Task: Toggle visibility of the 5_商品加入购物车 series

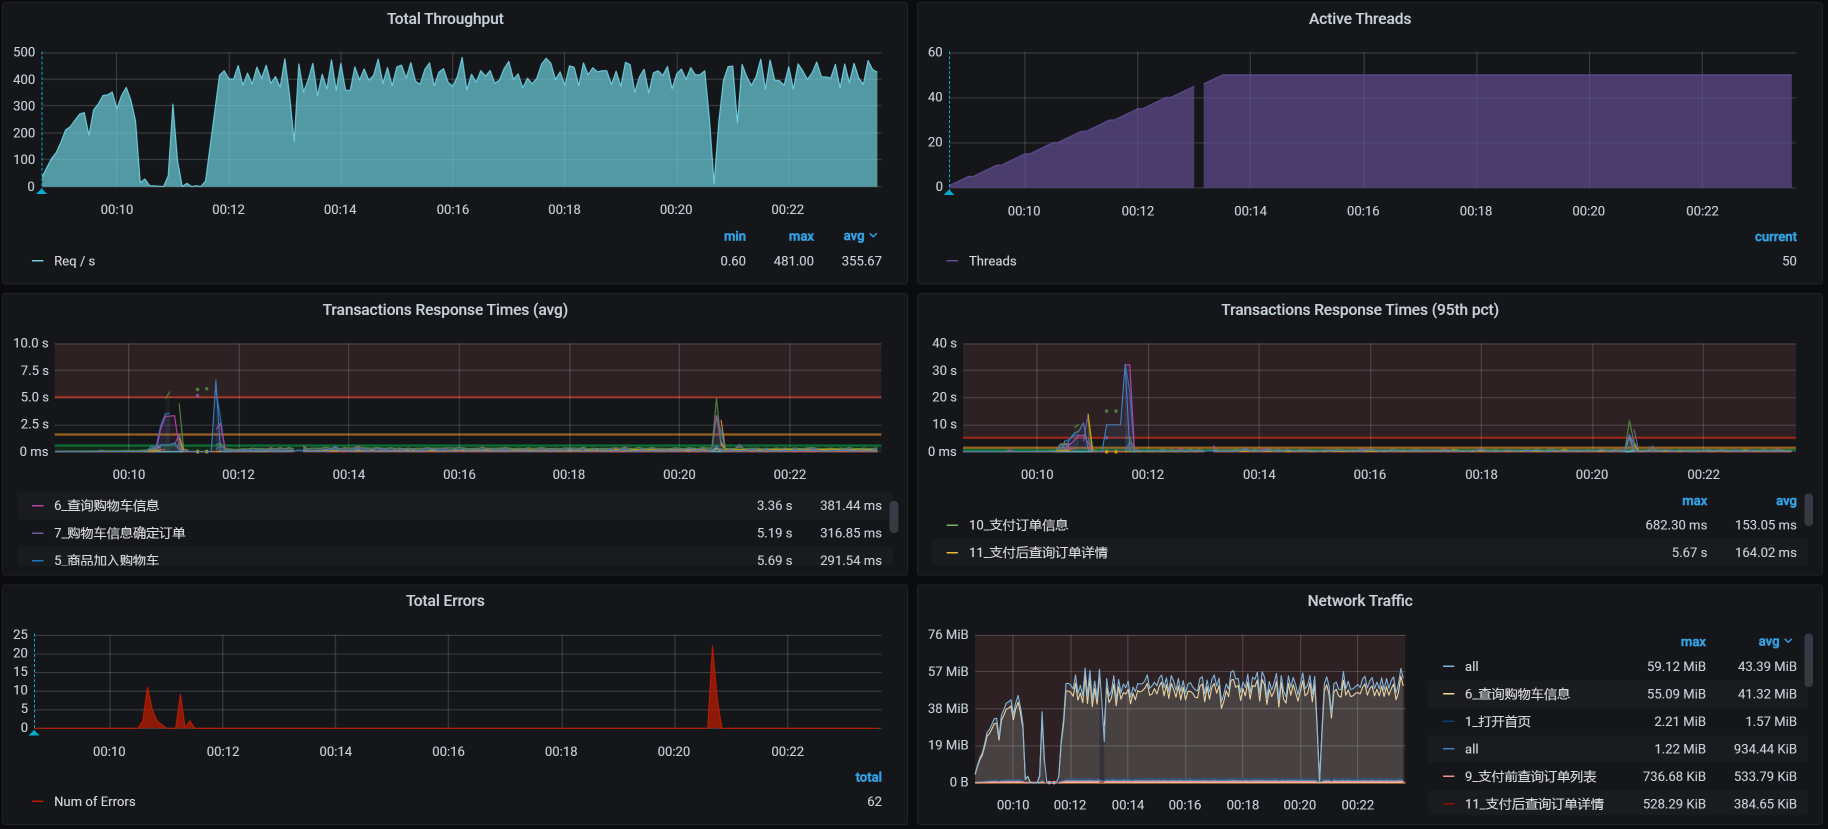Action: click(x=106, y=560)
